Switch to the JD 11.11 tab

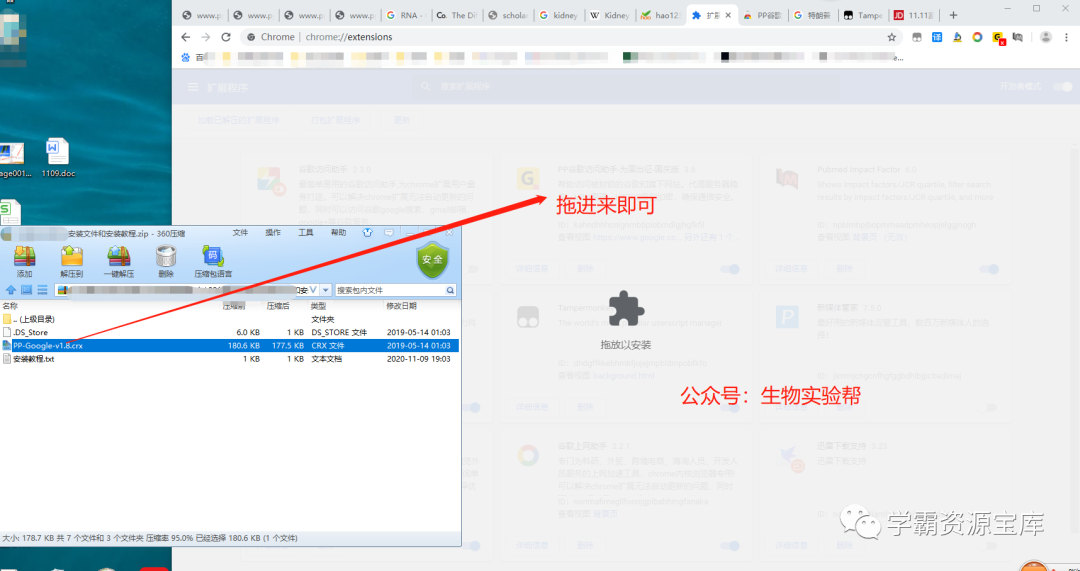pyautogui.click(x=915, y=15)
